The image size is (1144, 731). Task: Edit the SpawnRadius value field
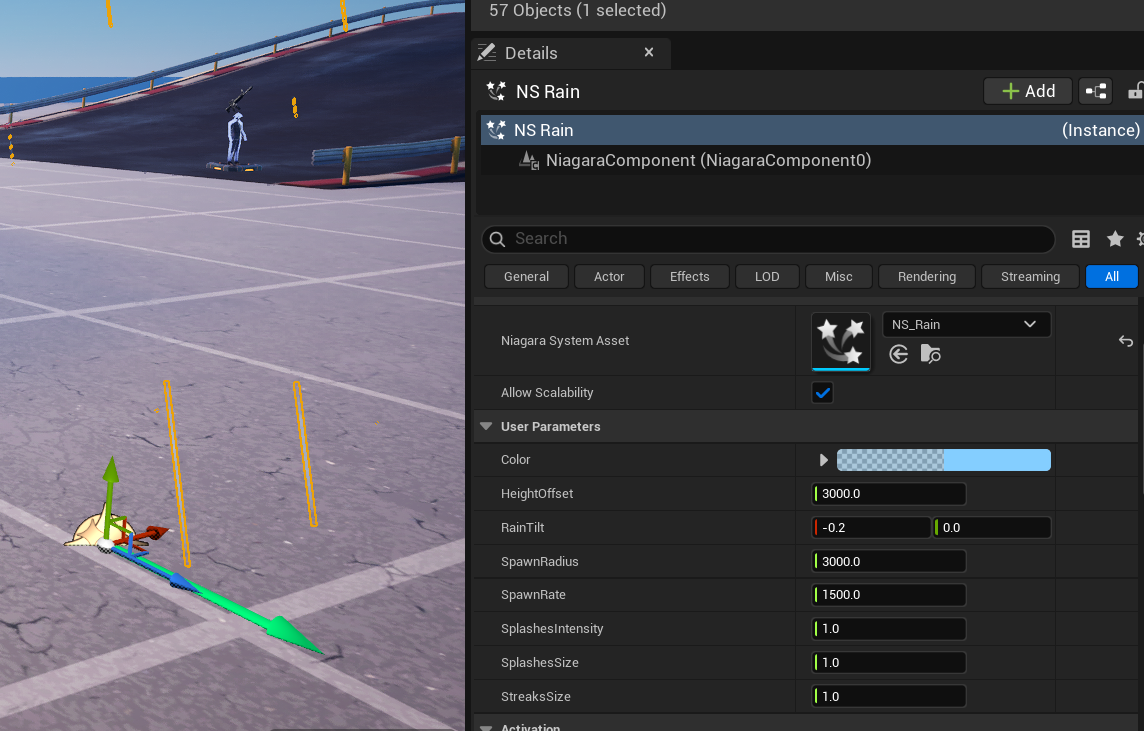(889, 562)
